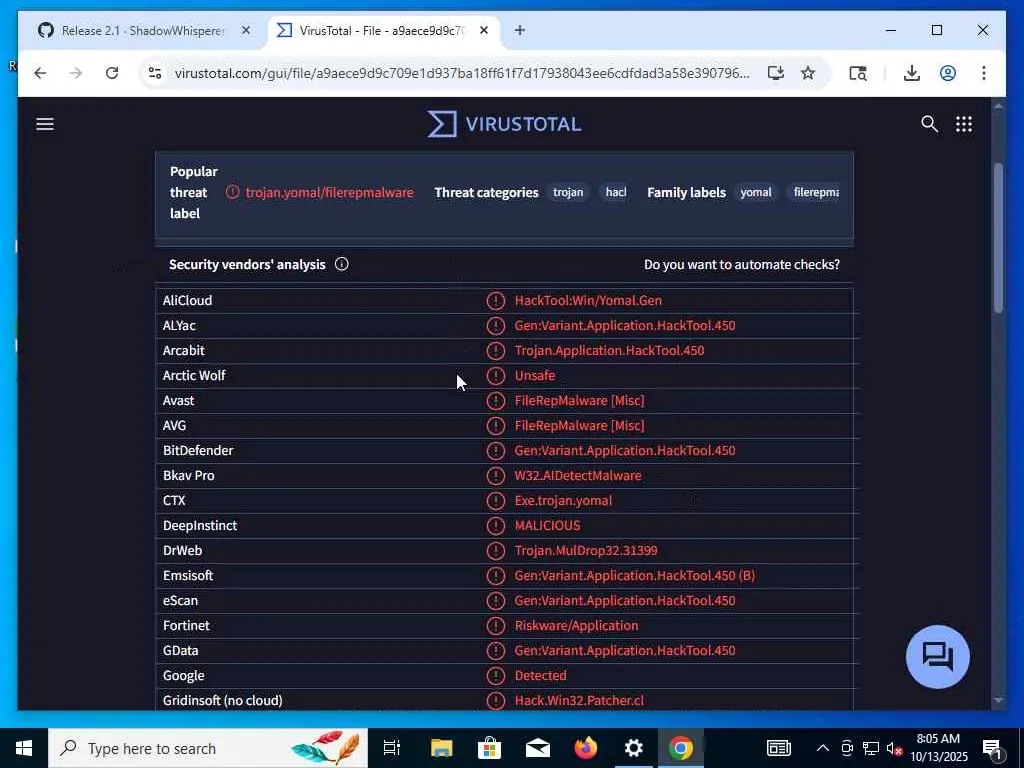Click the trojan threat category chip

(568, 192)
